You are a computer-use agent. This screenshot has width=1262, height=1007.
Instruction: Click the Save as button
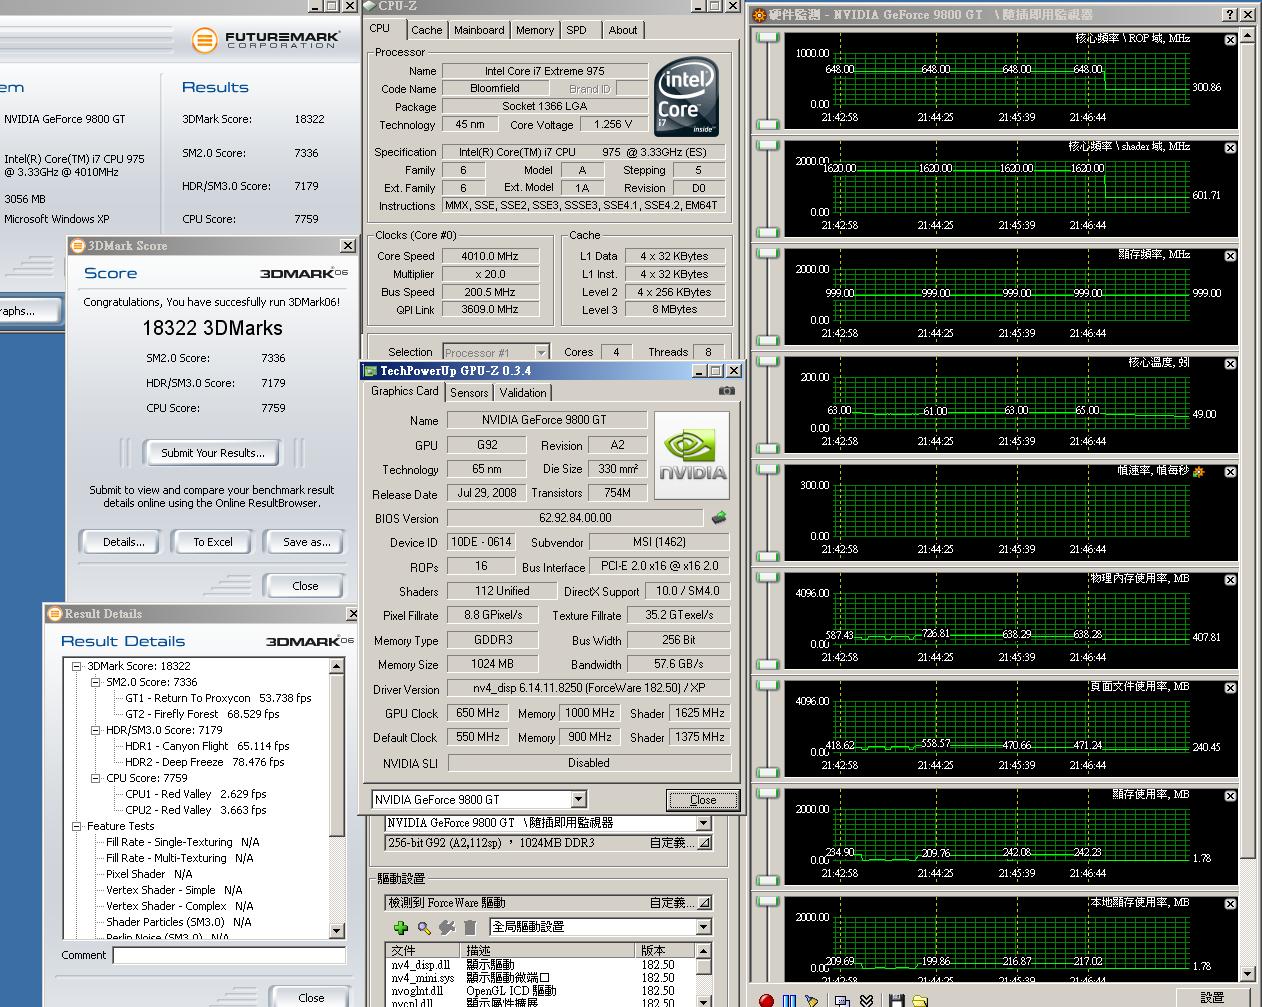306,542
